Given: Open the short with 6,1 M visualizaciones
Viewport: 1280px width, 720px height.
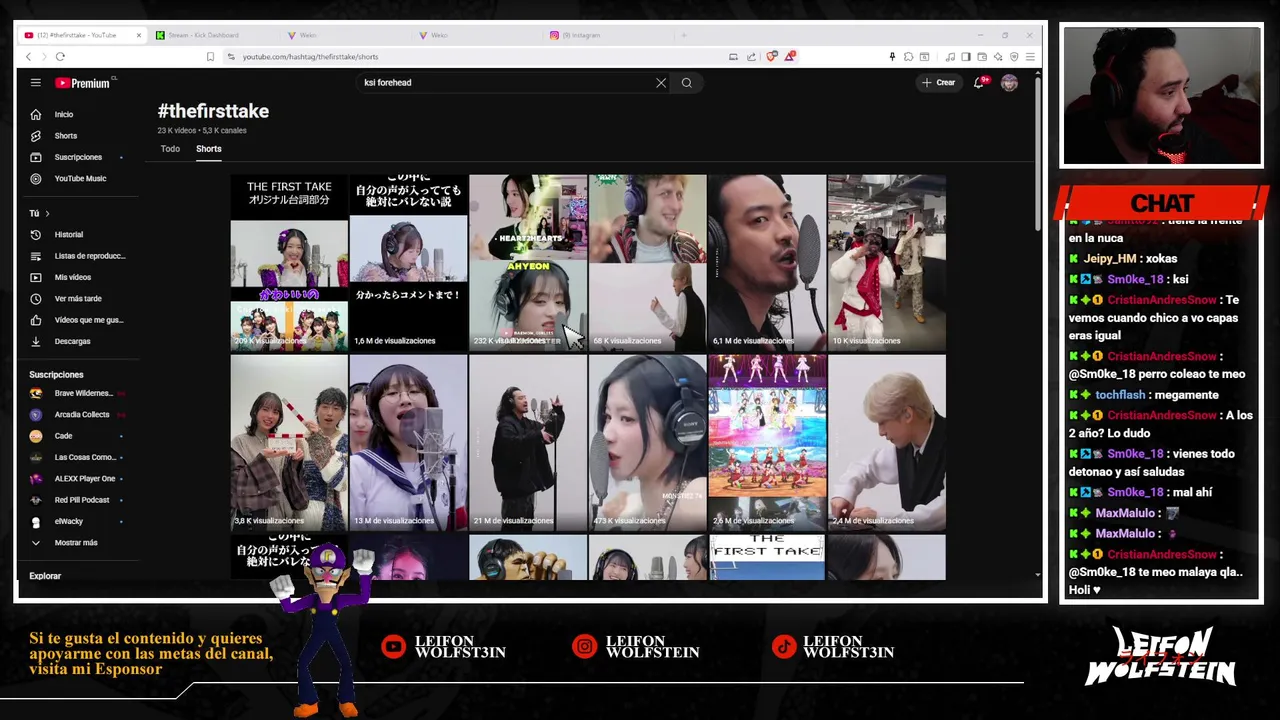Looking at the screenshot, I should [767, 263].
